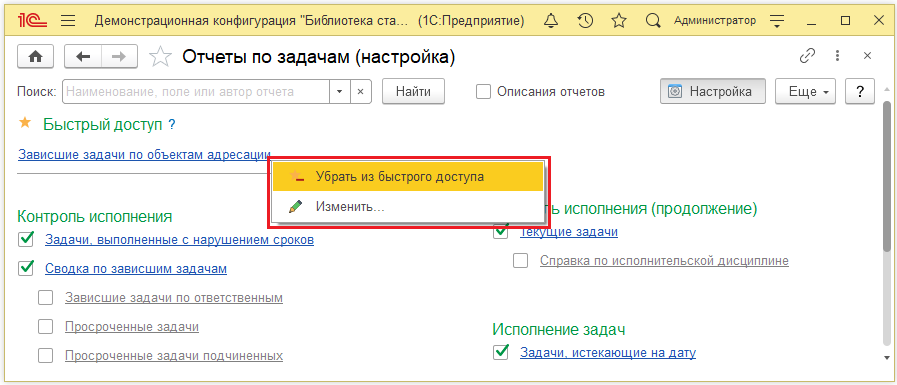Close the reports settings form
The width and height of the screenshot is (897, 385).
tap(867, 55)
